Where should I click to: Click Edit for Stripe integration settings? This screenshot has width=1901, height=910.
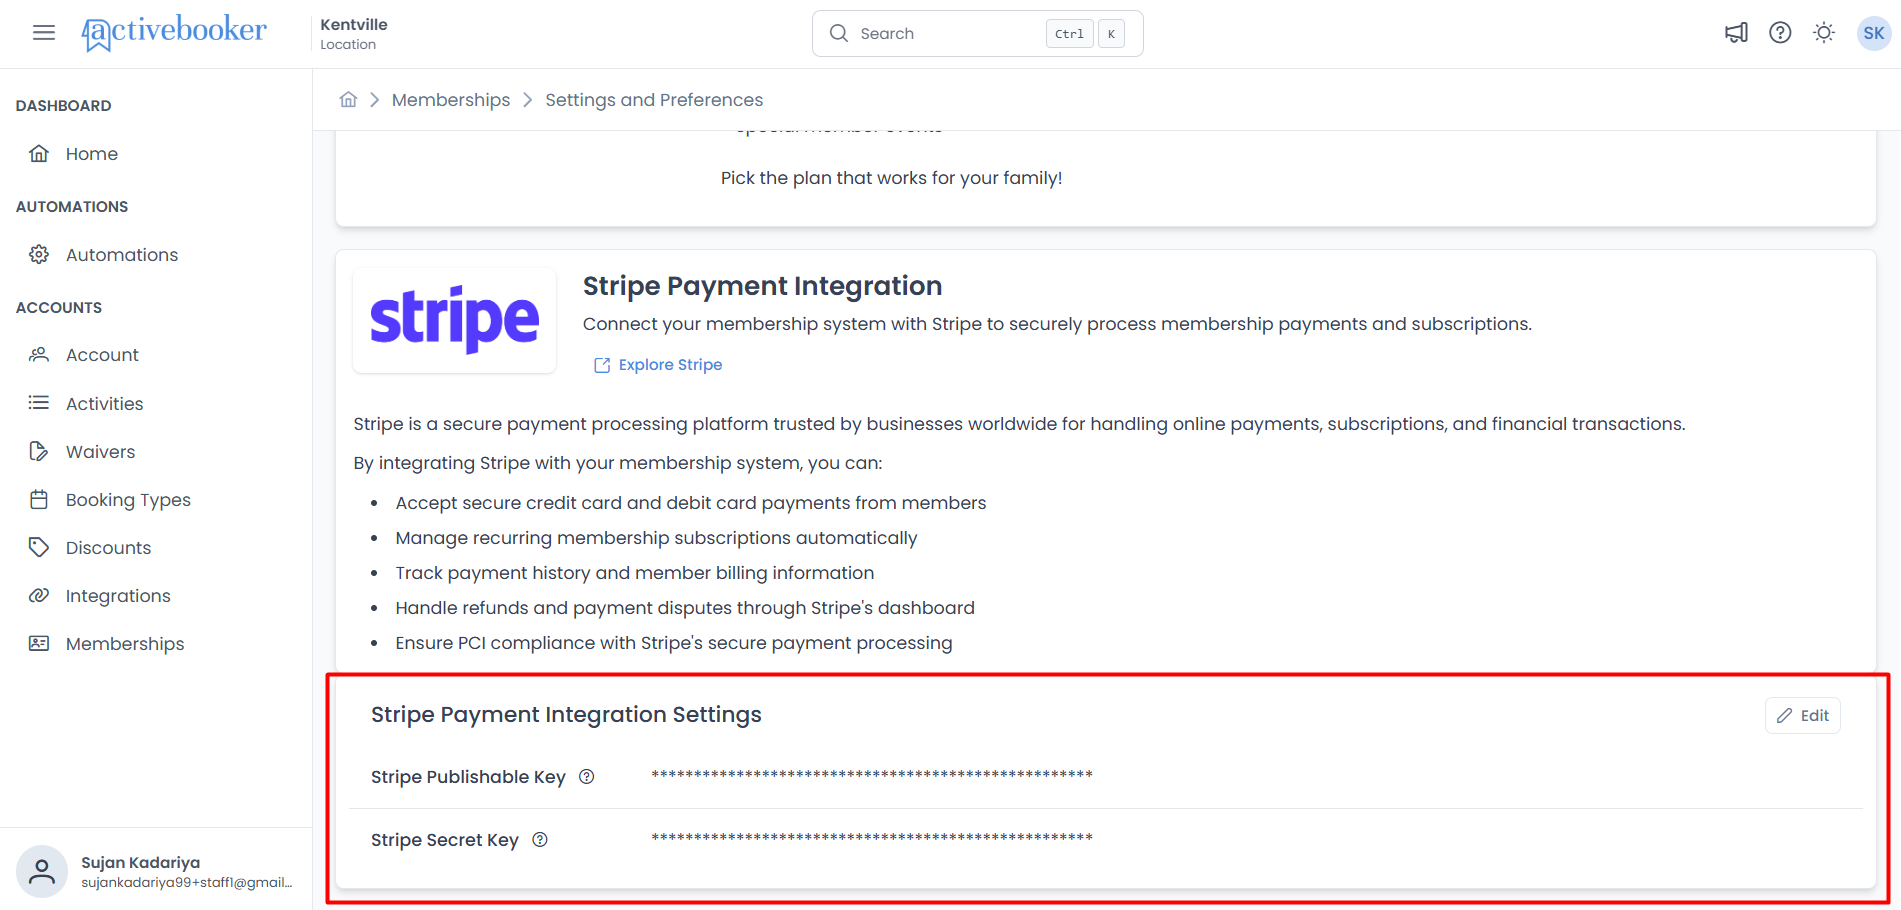(1802, 715)
